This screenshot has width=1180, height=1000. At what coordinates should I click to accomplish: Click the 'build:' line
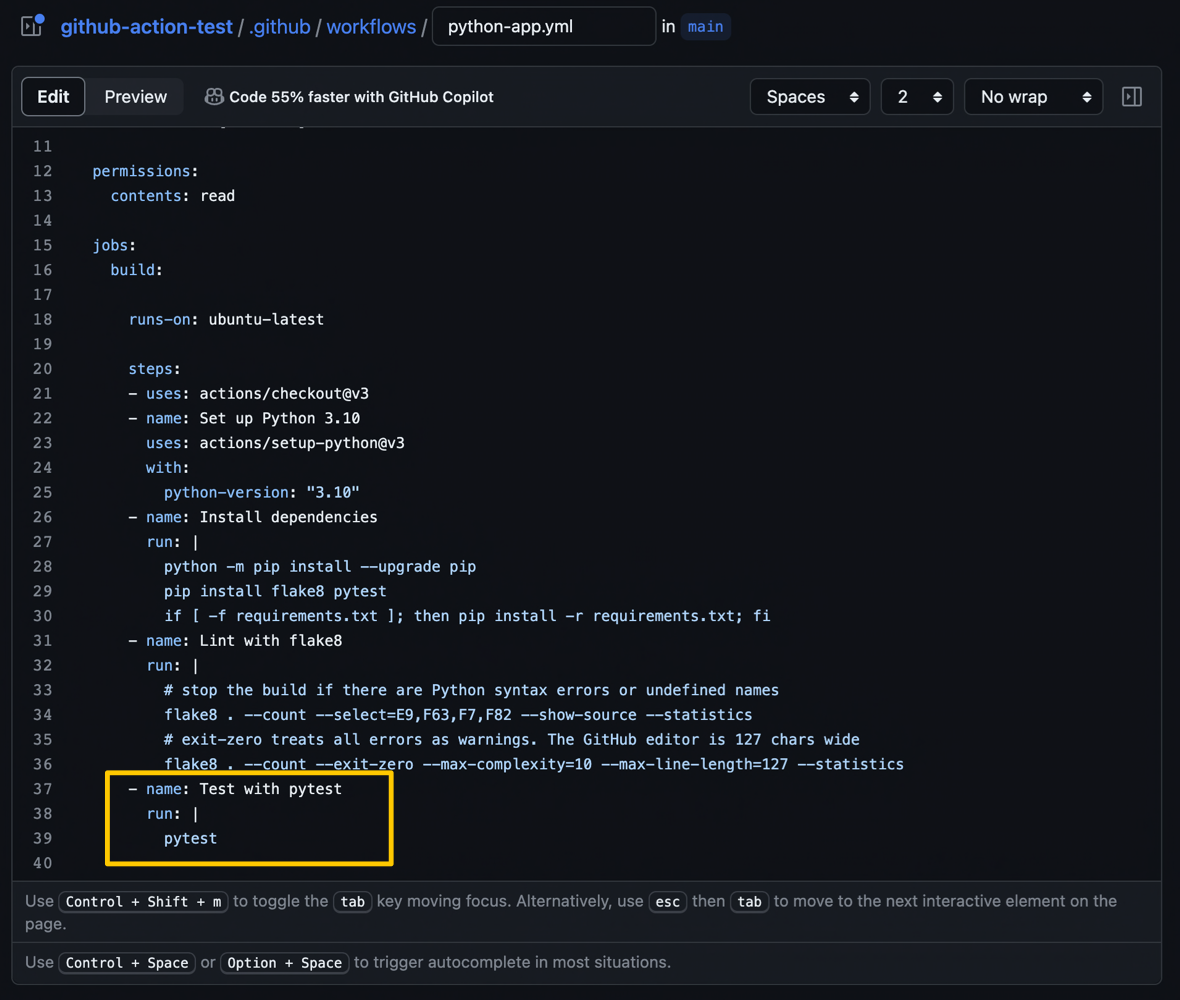136,269
